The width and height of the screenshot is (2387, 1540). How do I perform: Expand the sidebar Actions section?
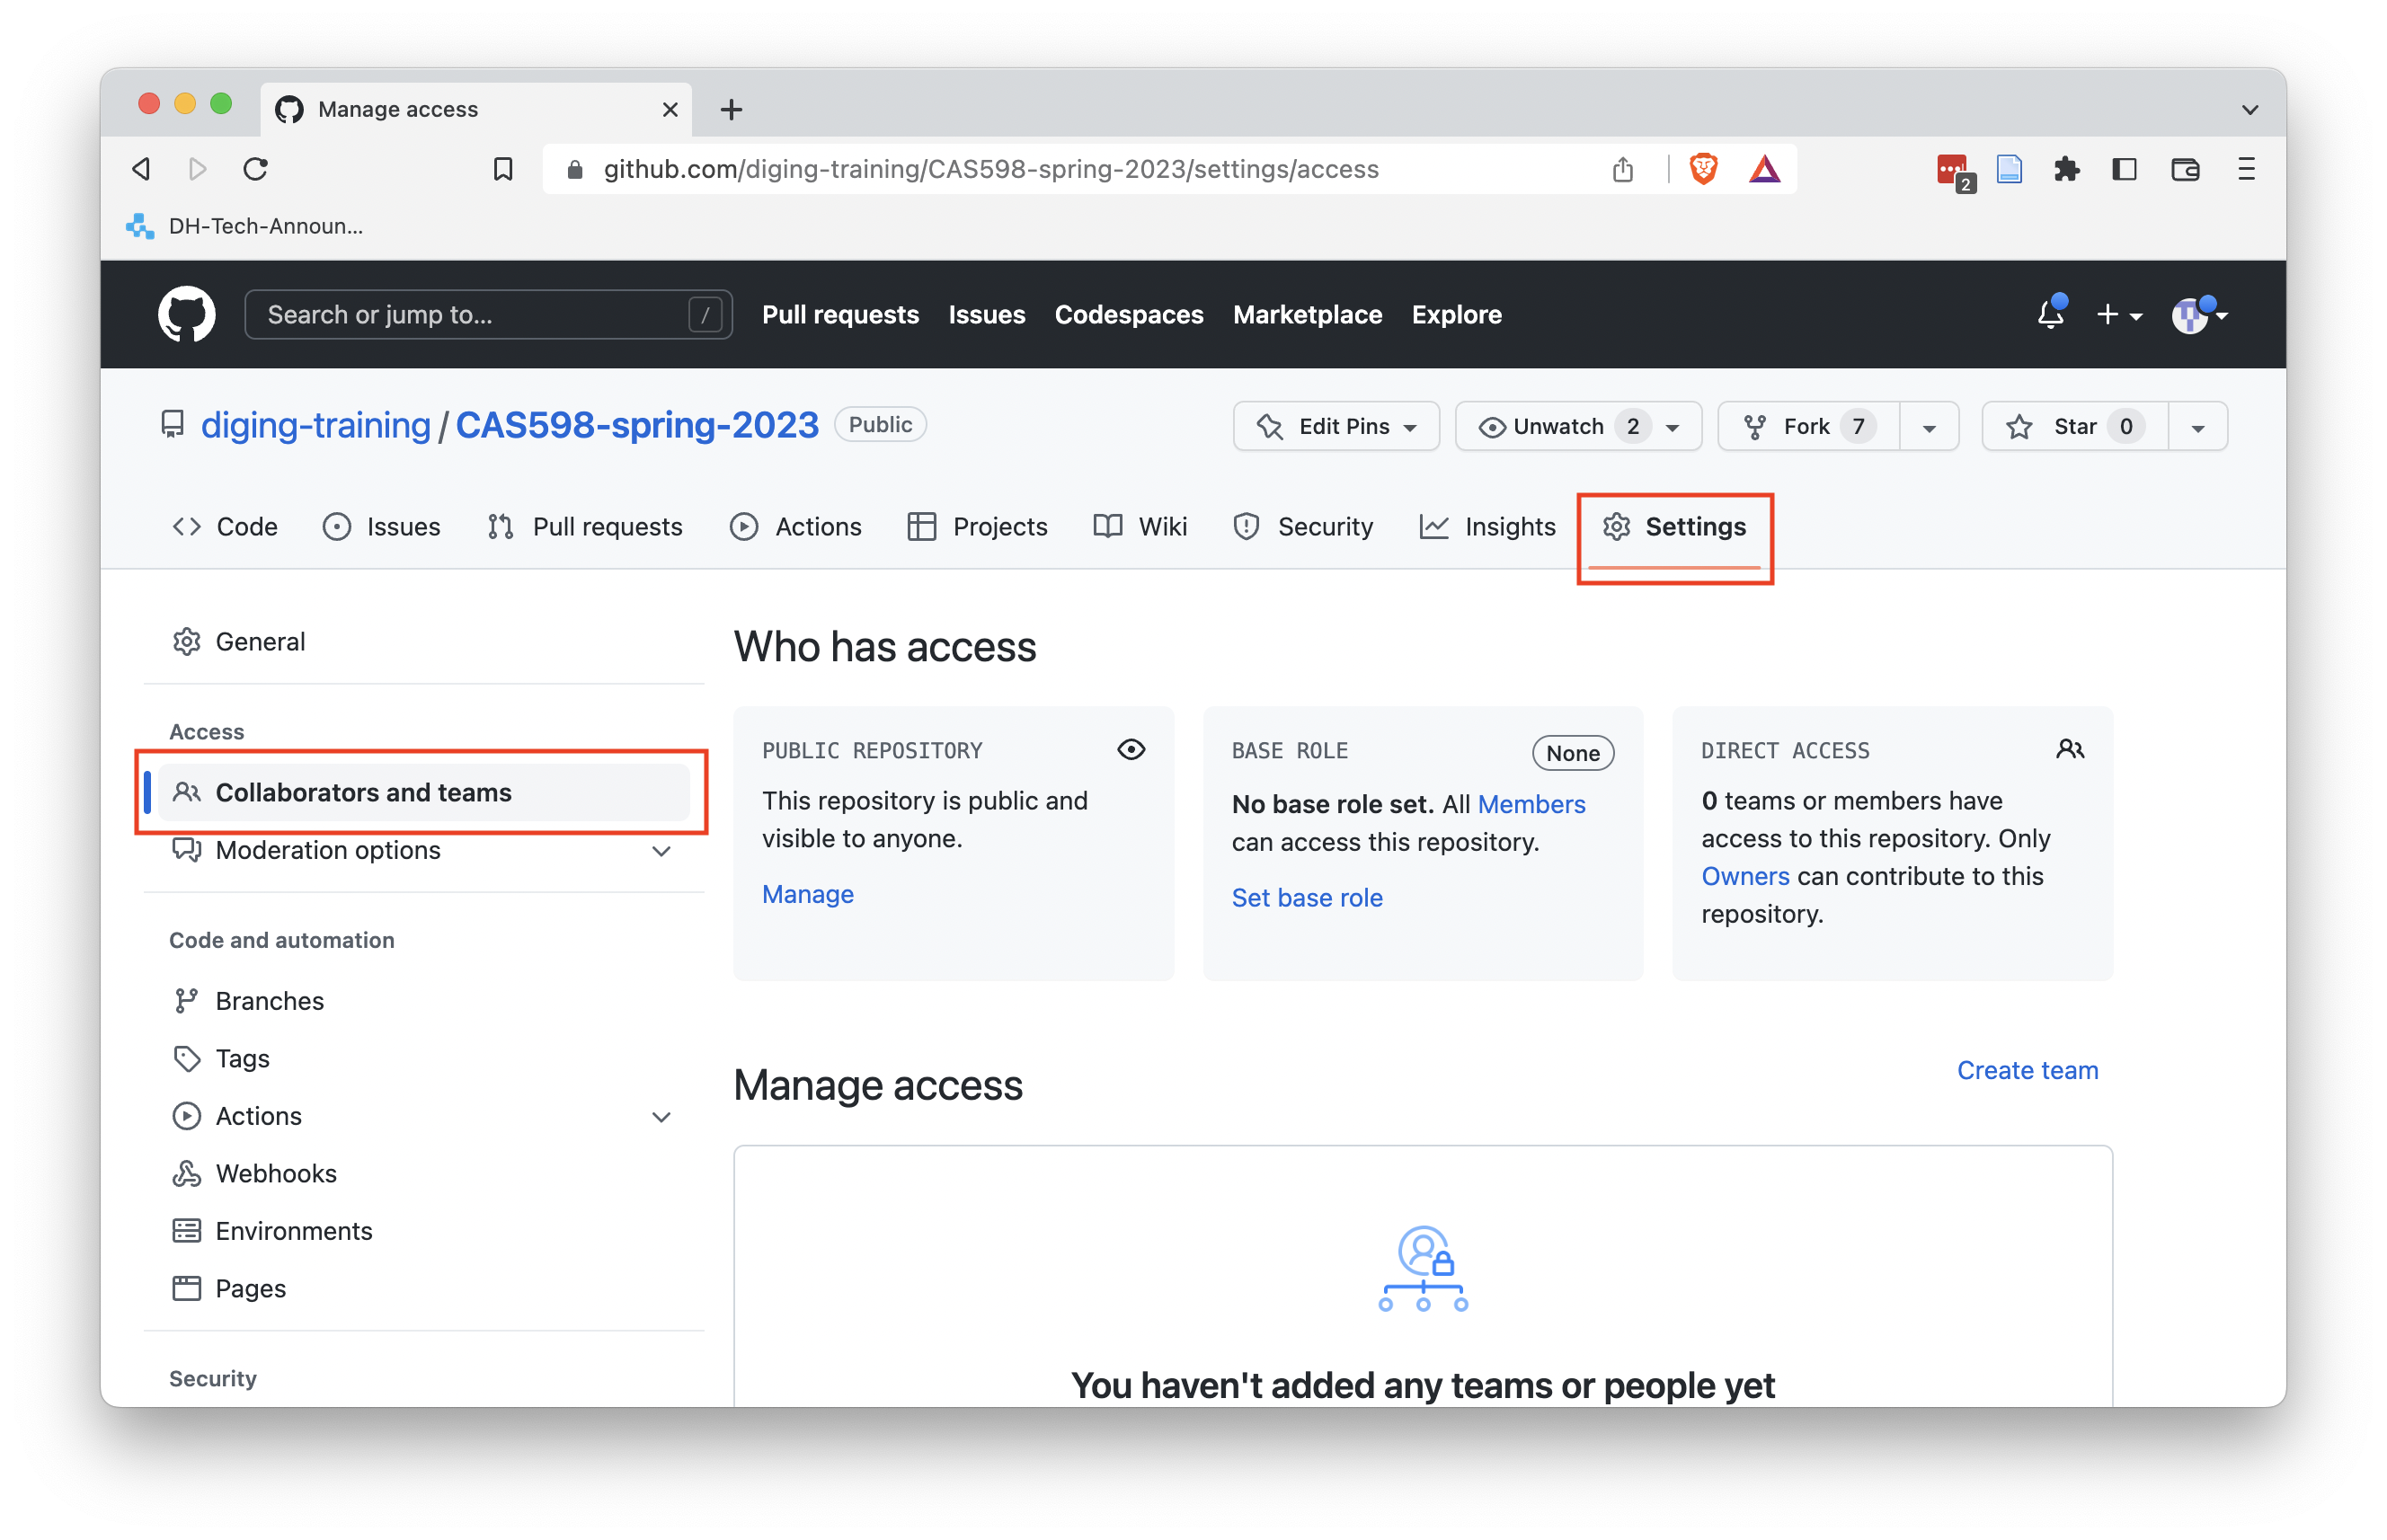click(424, 1116)
